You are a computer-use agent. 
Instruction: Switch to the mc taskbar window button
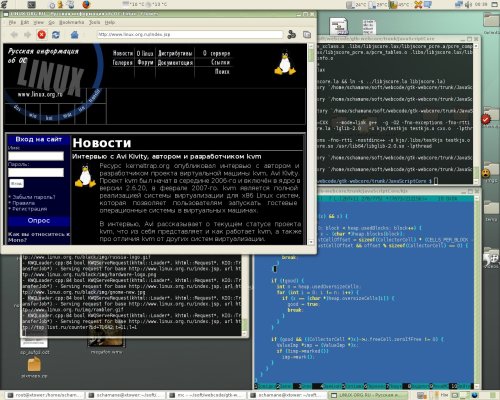[x=206, y=395]
